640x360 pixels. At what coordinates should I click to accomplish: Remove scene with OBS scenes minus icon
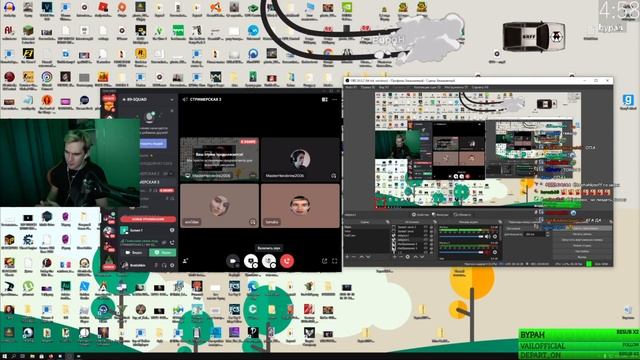pos(353,257)
